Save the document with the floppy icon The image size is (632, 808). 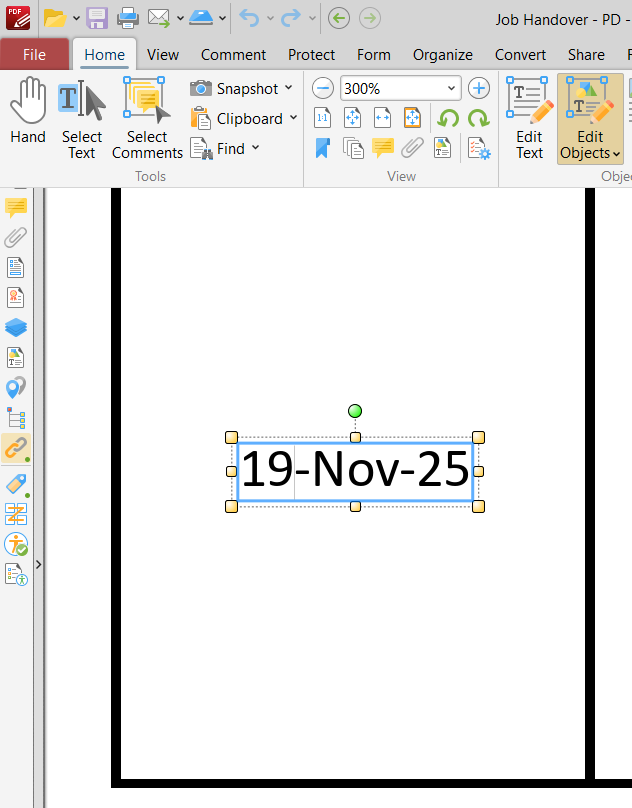coord(97,19)
